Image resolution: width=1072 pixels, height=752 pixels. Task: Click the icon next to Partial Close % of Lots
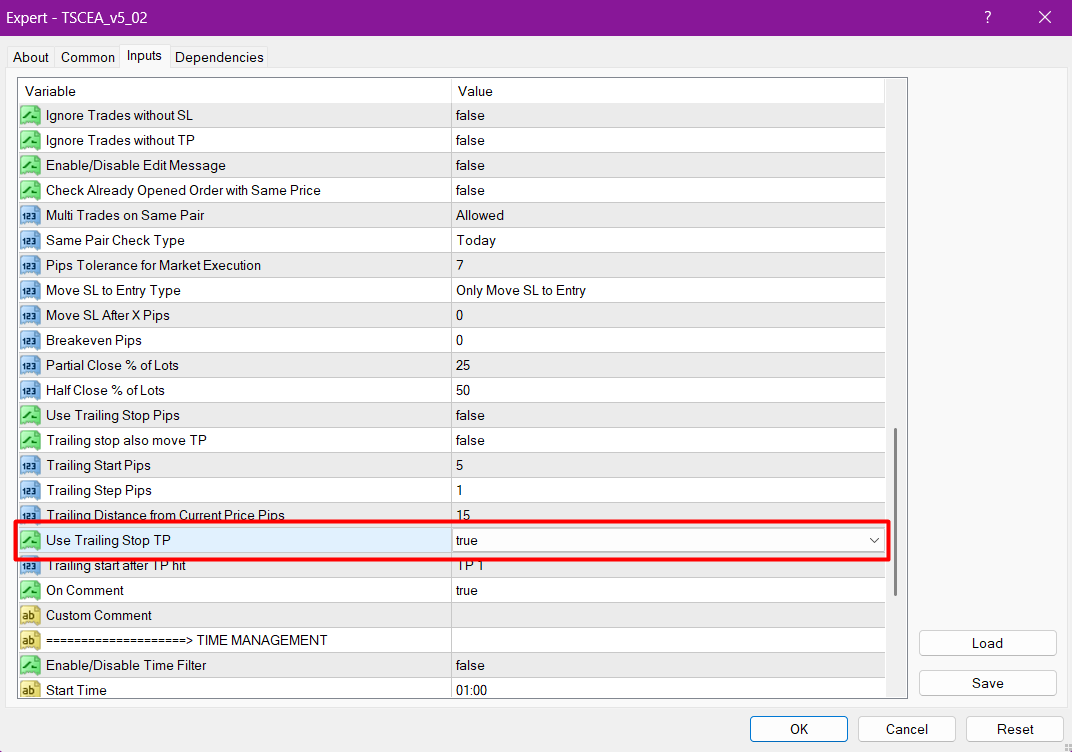[30, 366]
